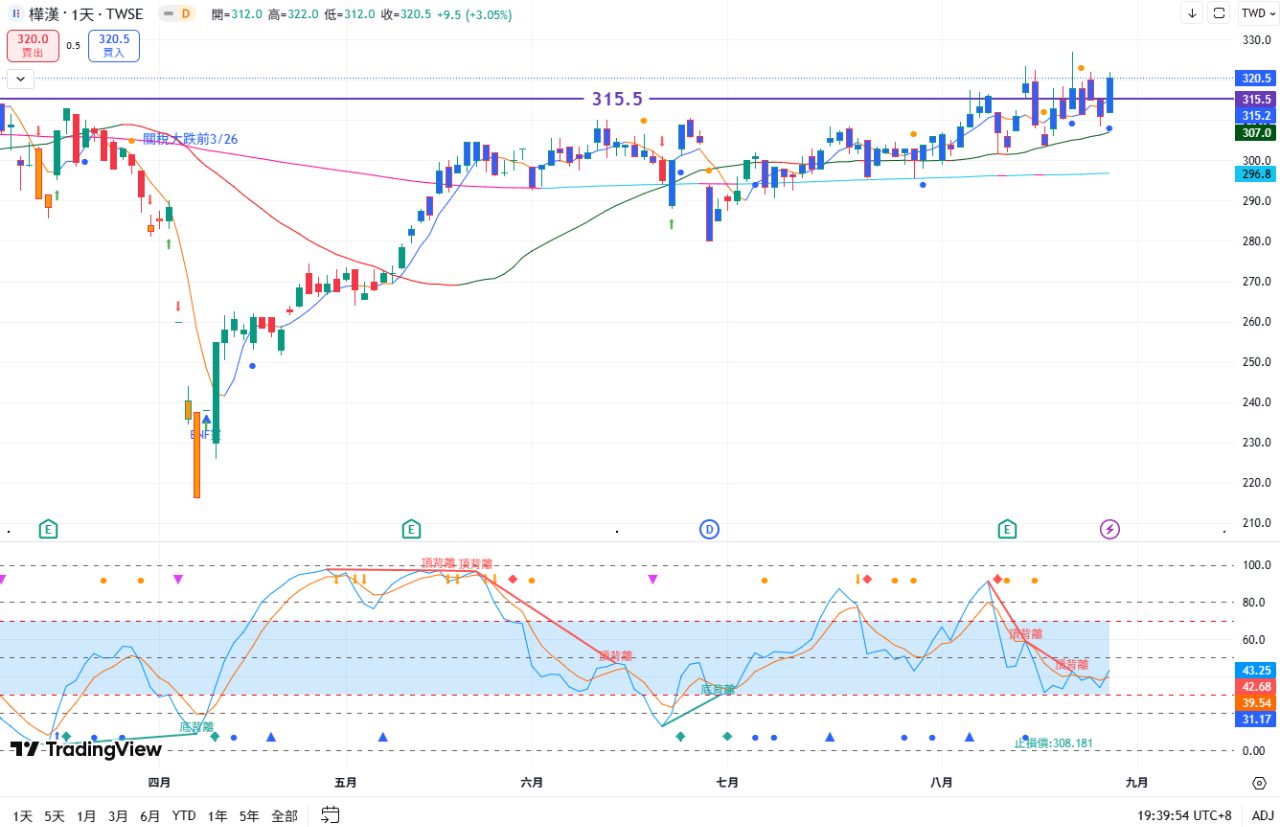Screen dimensions: 1280x827
Task: Open timezone menu showing UTC+8
Action: pyautogui.click(x=1184, y=816)
